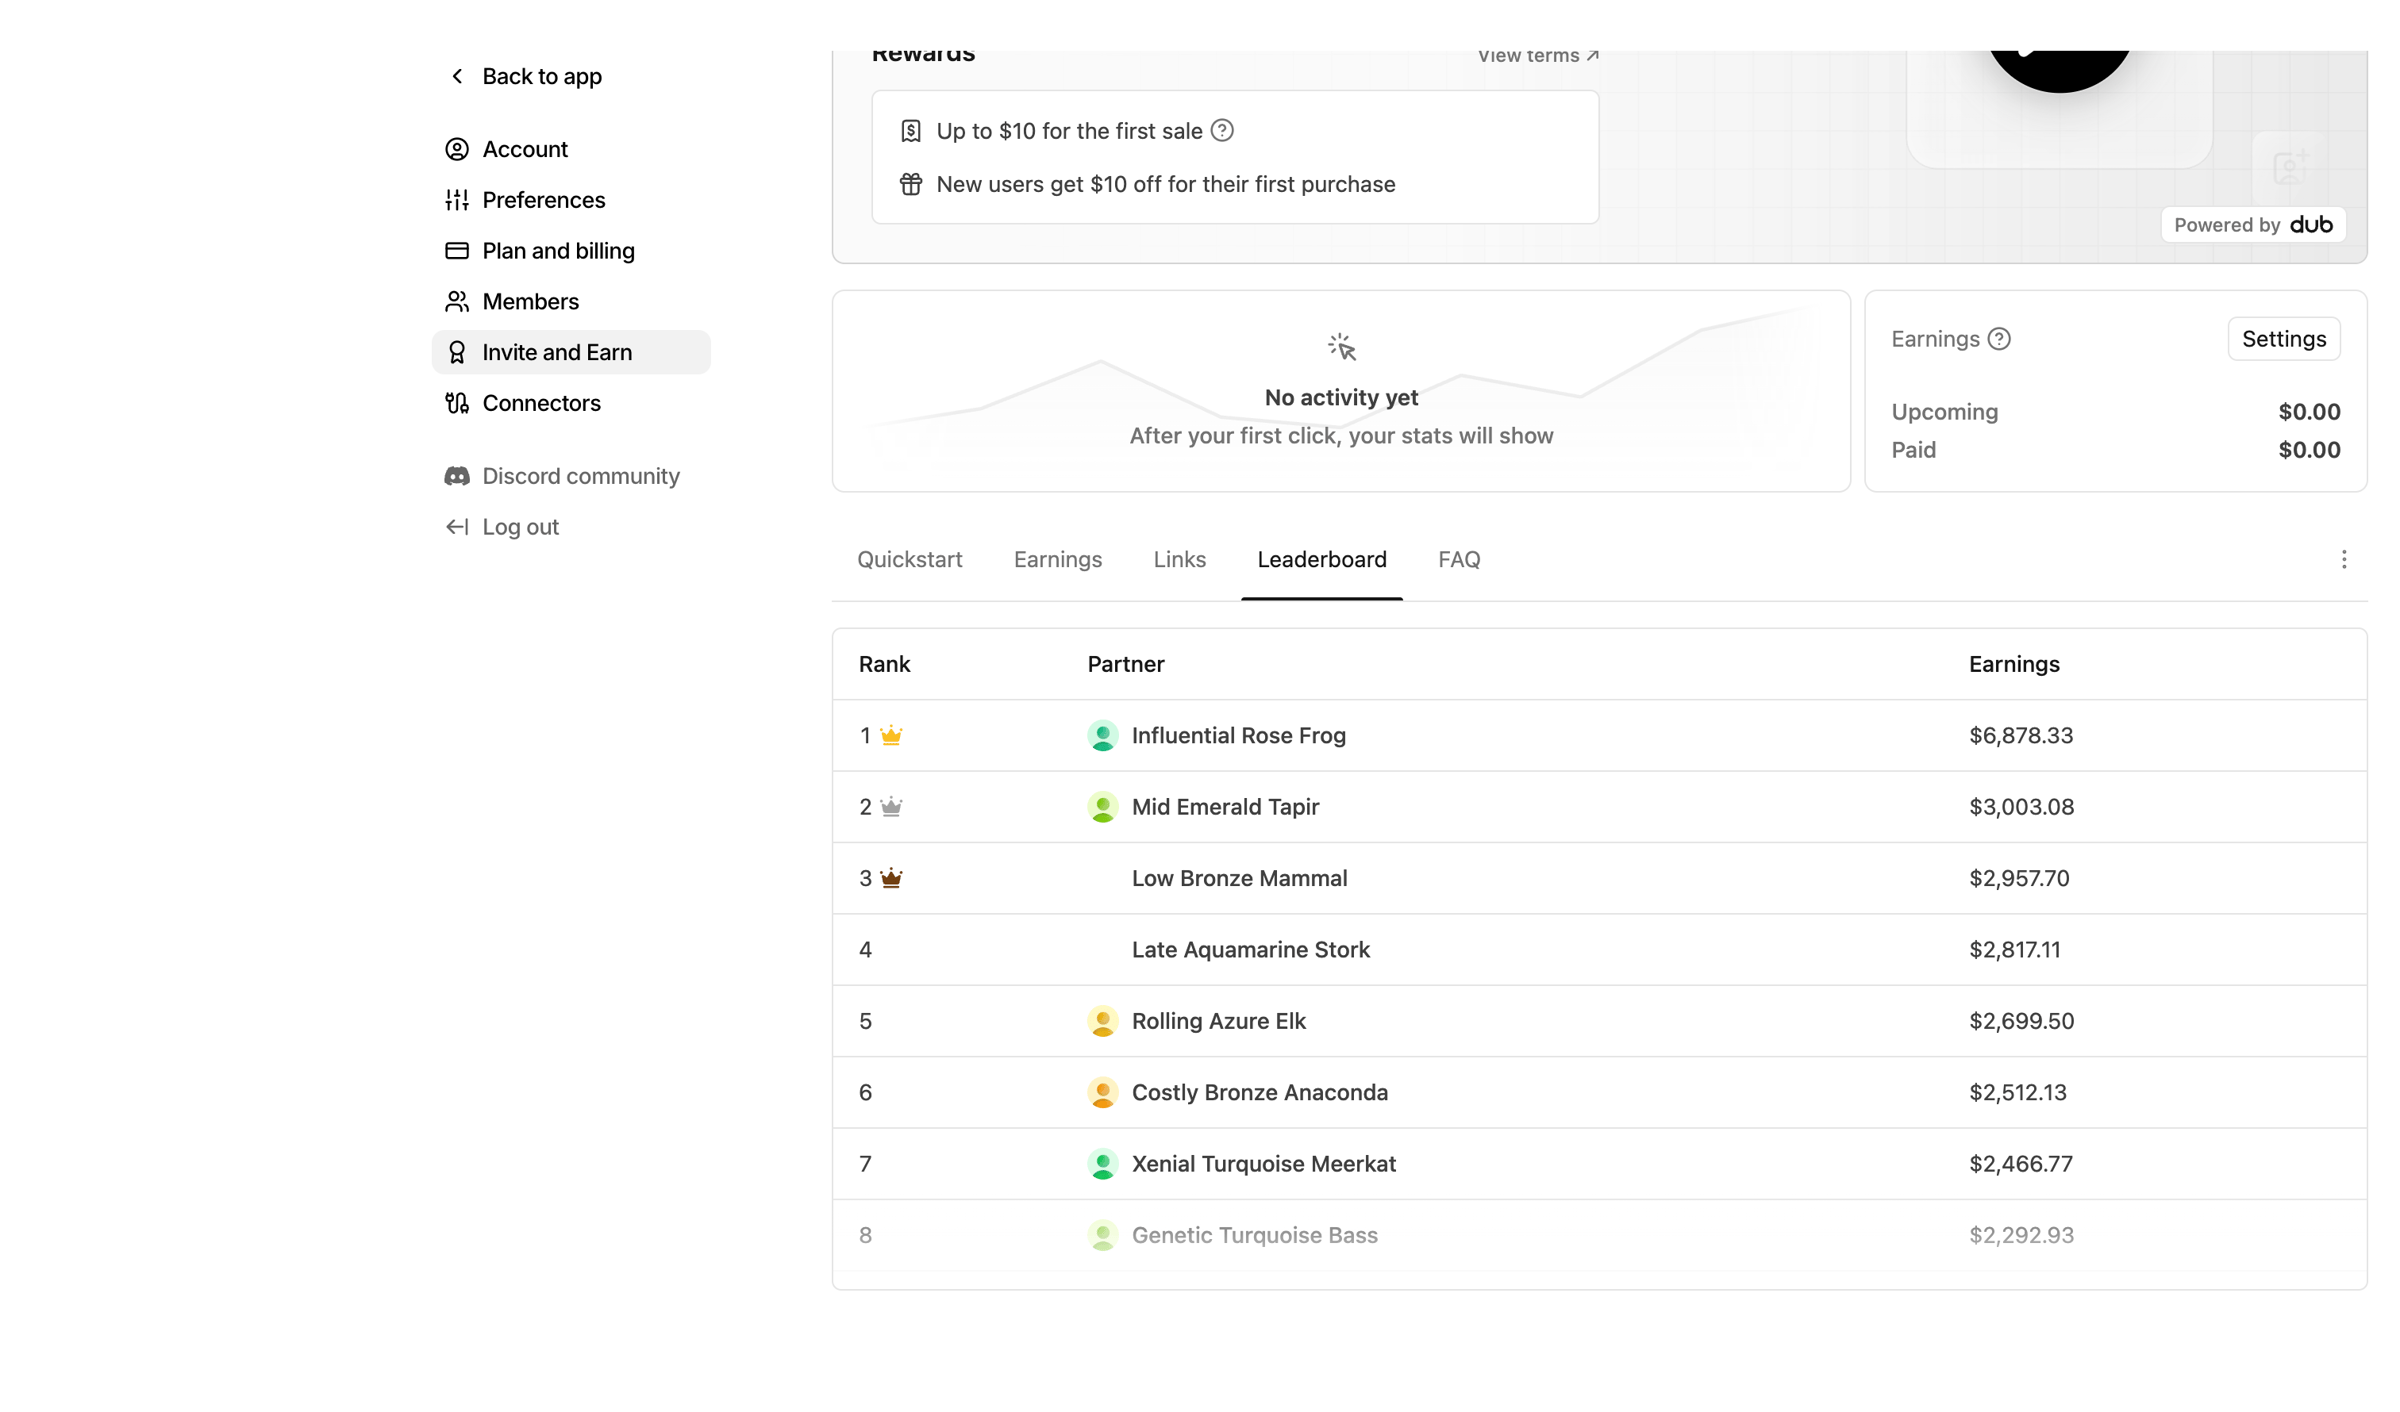This screenshot has width=2400, height=1412.
Task: Click the Log out arrow icon
Action: [x=457, y=527]
